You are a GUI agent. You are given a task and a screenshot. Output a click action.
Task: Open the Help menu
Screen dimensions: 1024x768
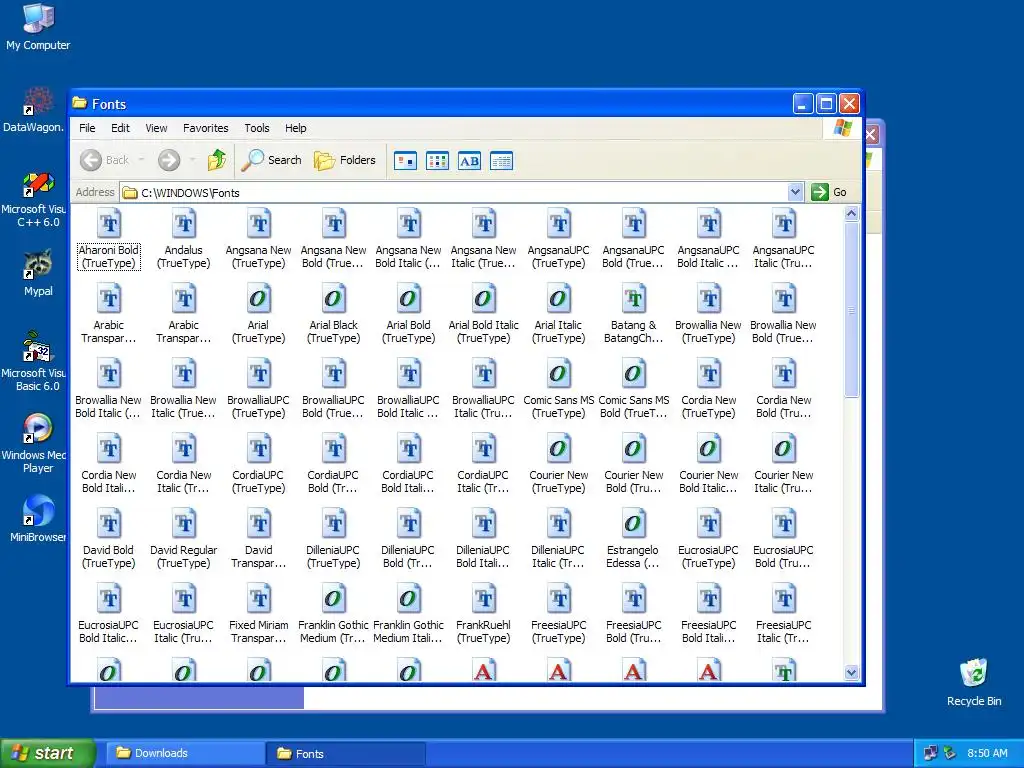click(295, 128)
